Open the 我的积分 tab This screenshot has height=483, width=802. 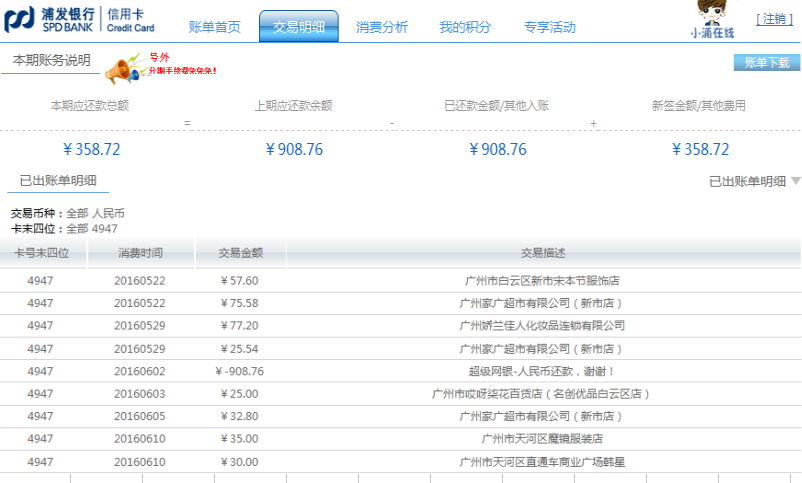[x=465, y=27]
